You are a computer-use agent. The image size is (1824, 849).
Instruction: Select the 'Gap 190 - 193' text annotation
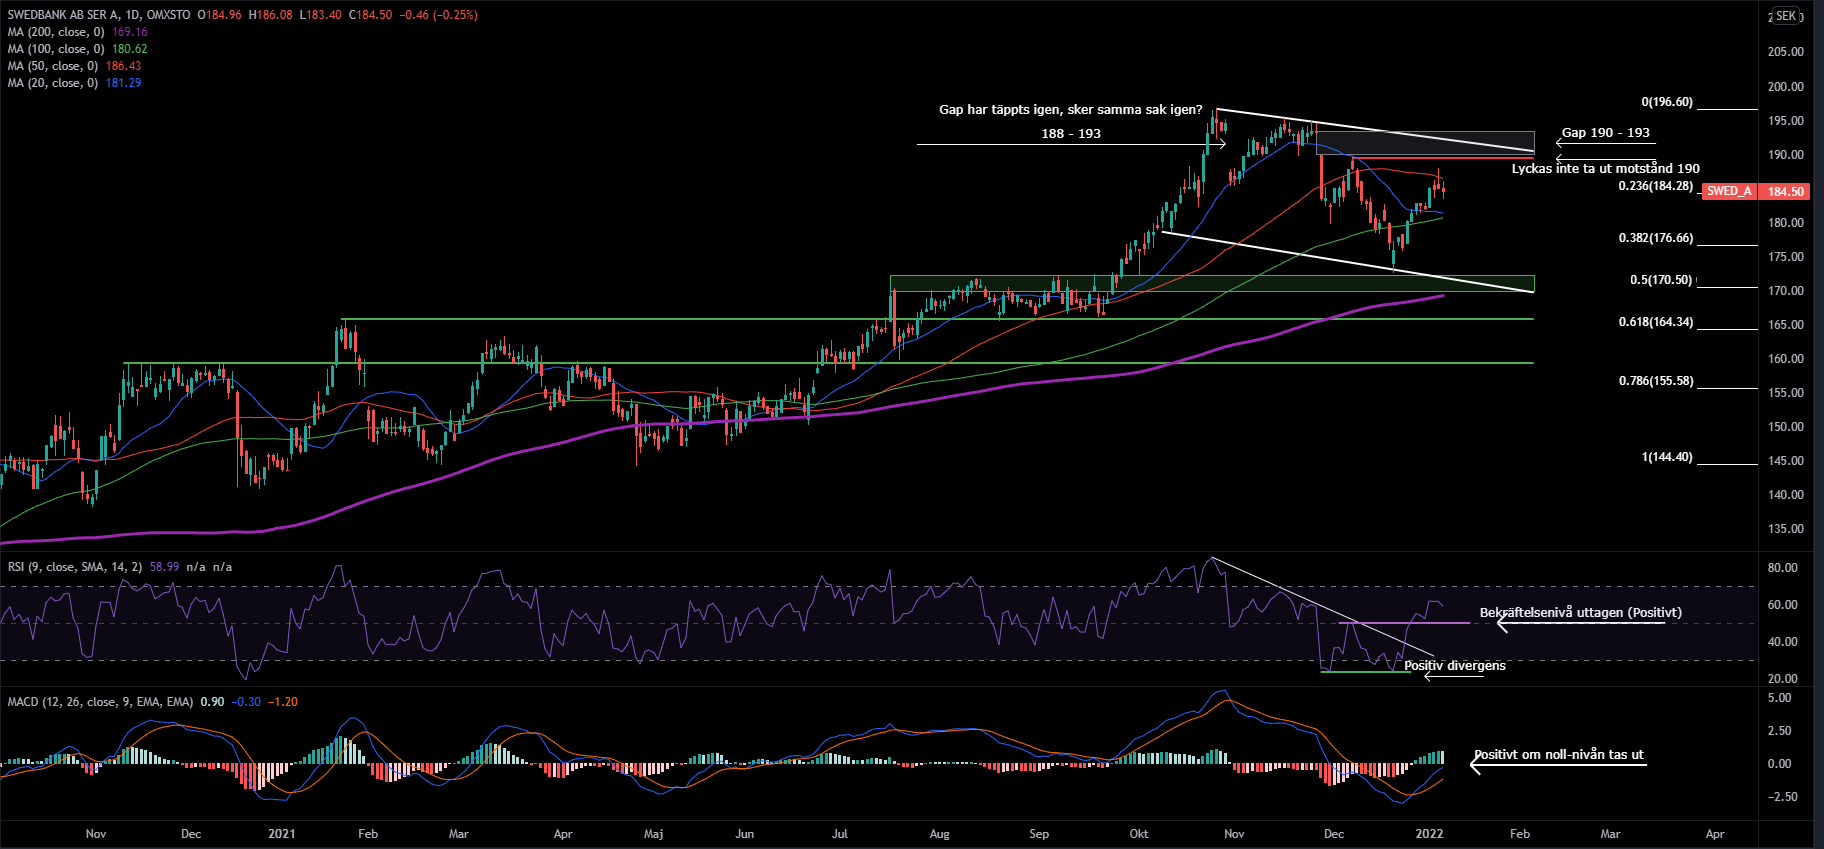click(1605, 133)
